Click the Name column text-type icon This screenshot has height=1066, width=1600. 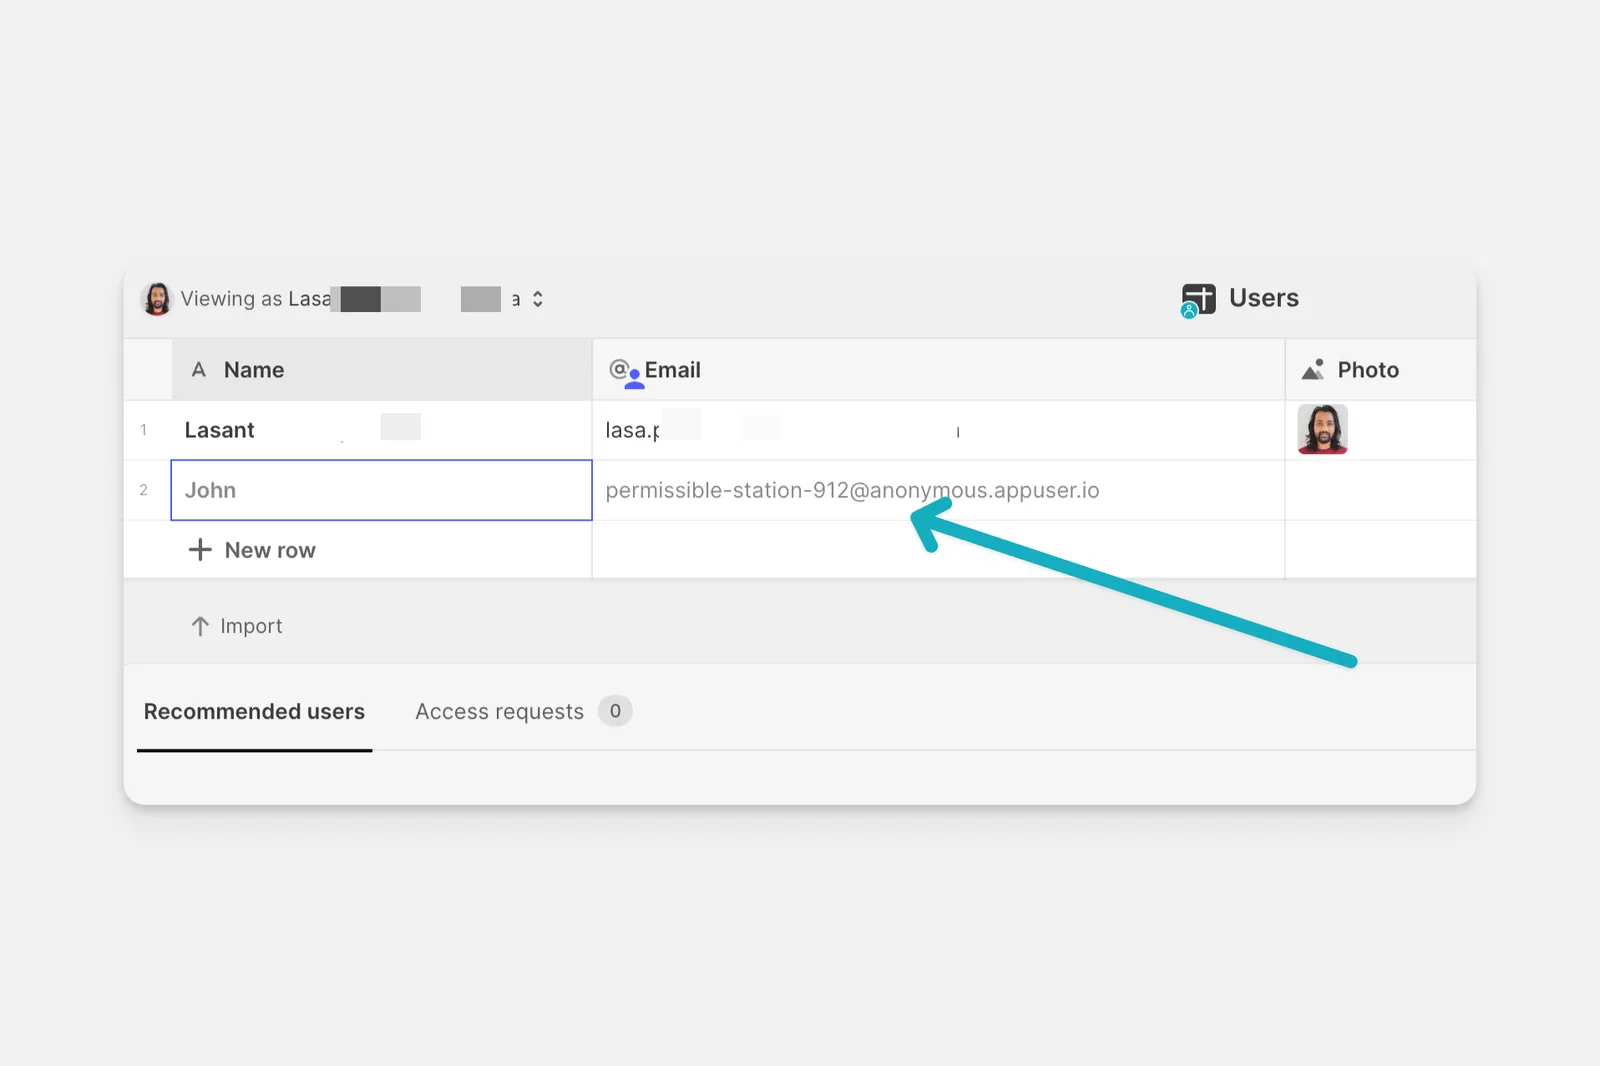199,370
